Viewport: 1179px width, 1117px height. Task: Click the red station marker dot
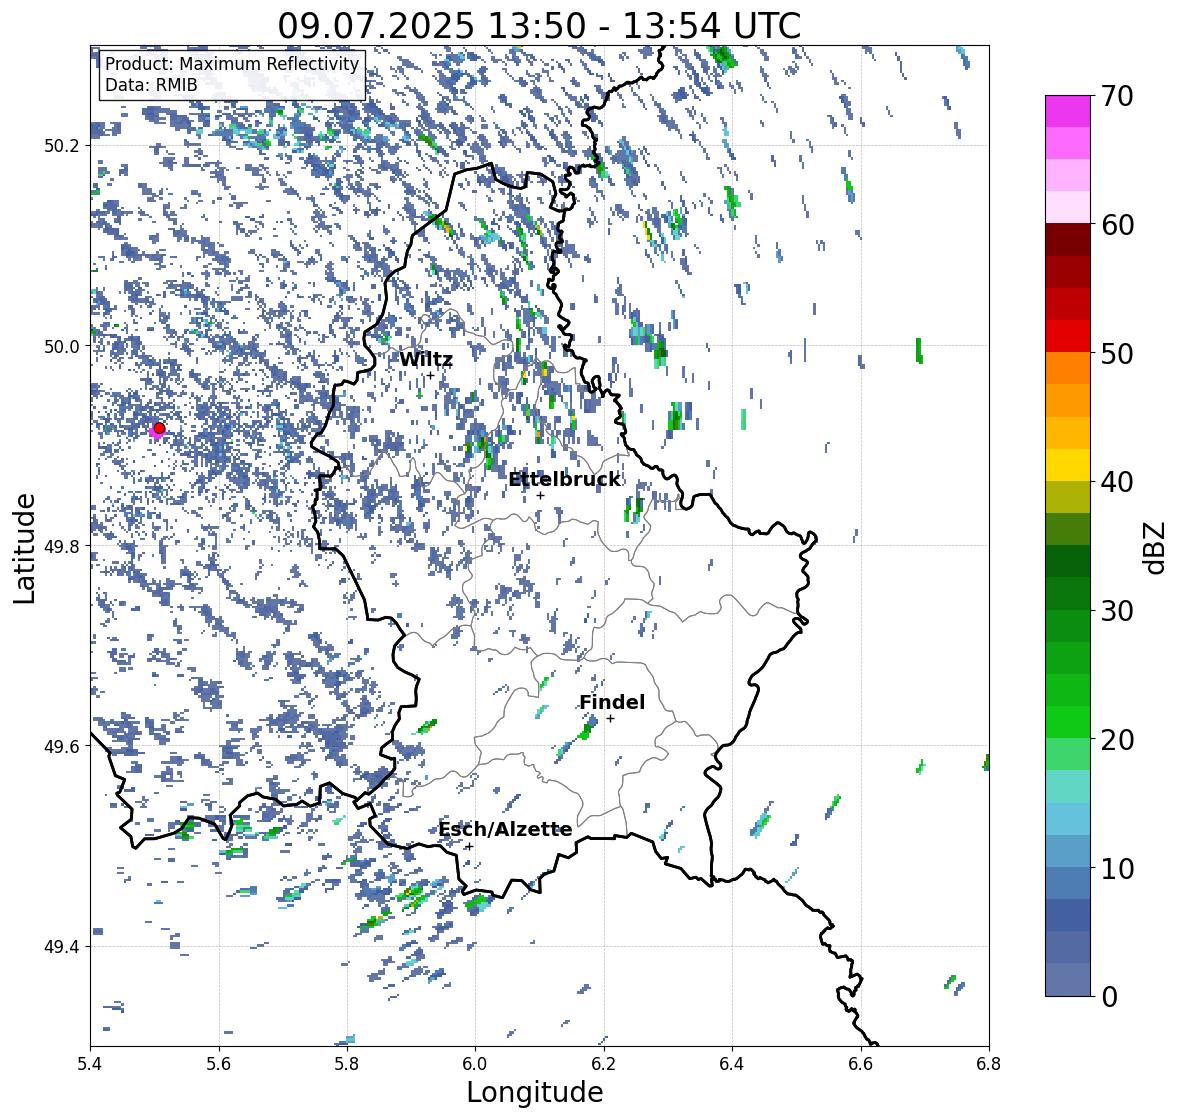(x=159, y=428)
